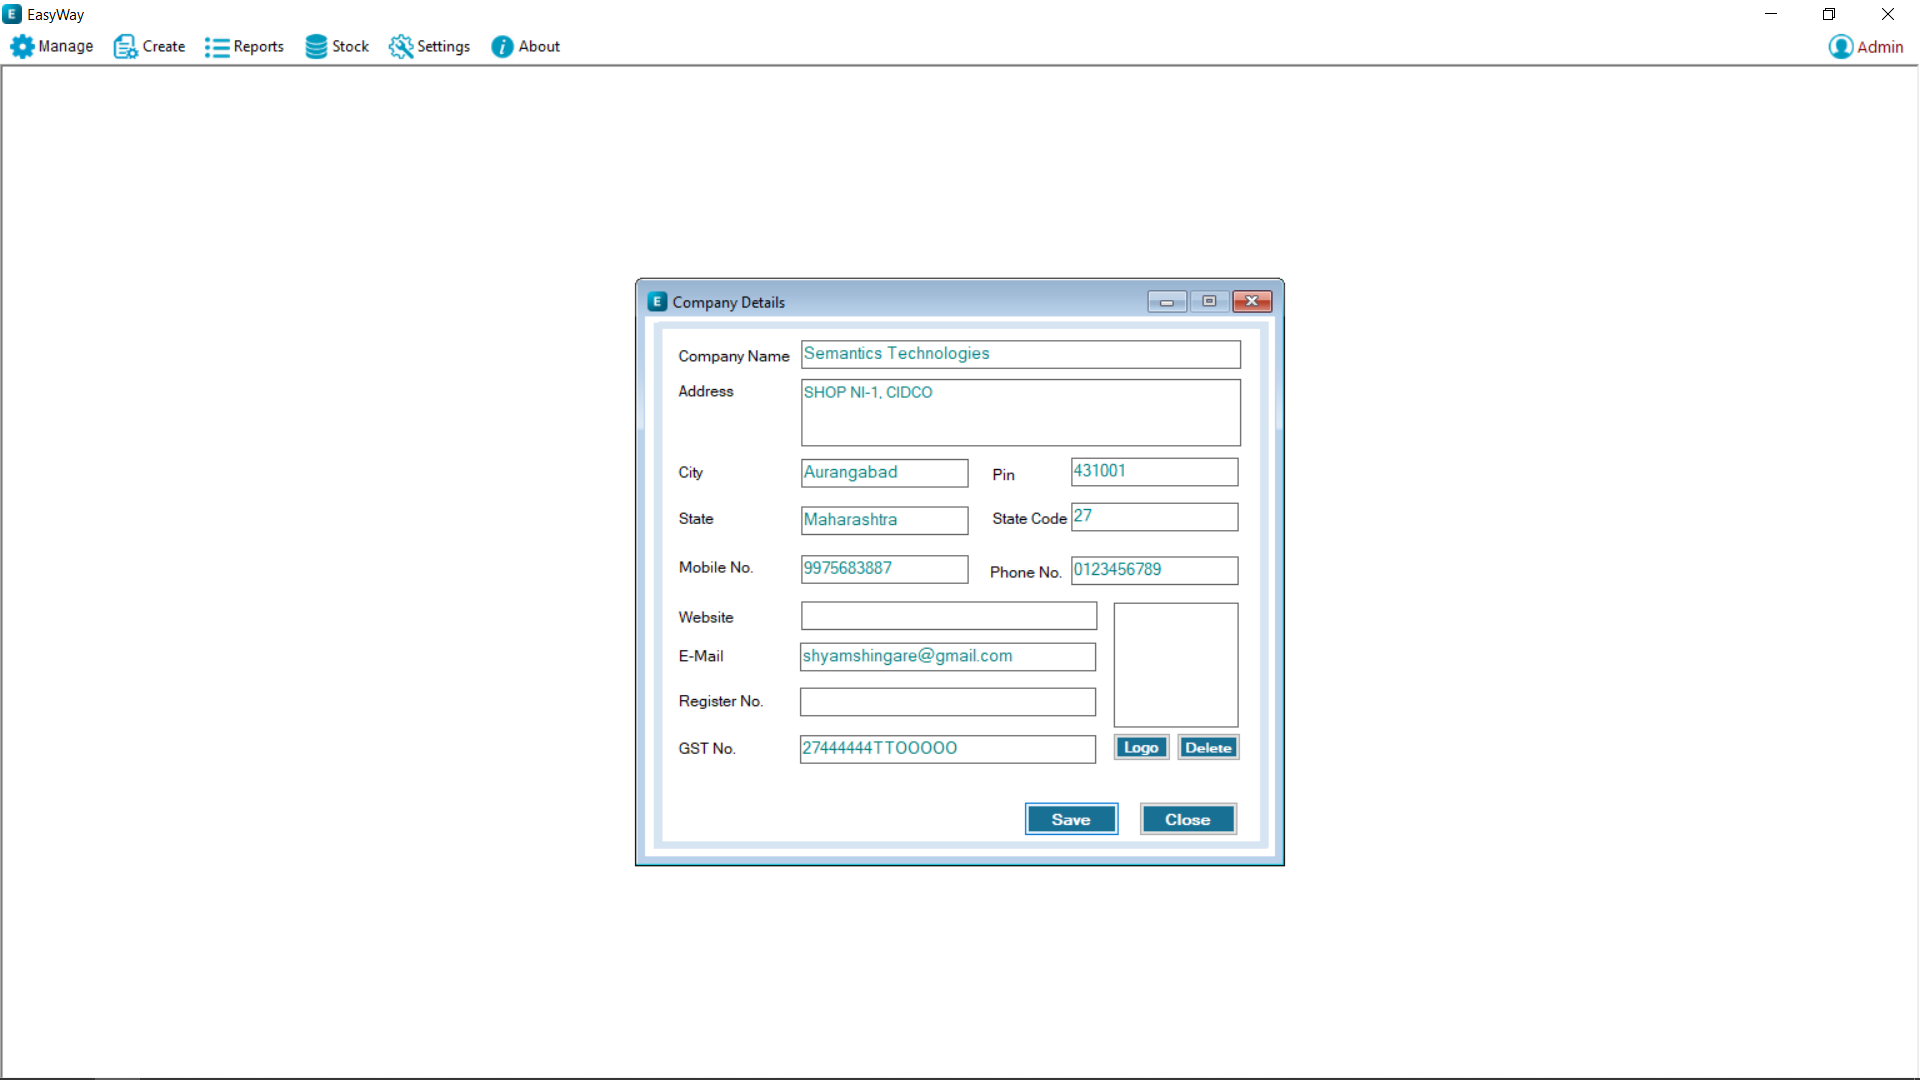
Task: Click the Settings wrench icon
Action: coord(401,47)
